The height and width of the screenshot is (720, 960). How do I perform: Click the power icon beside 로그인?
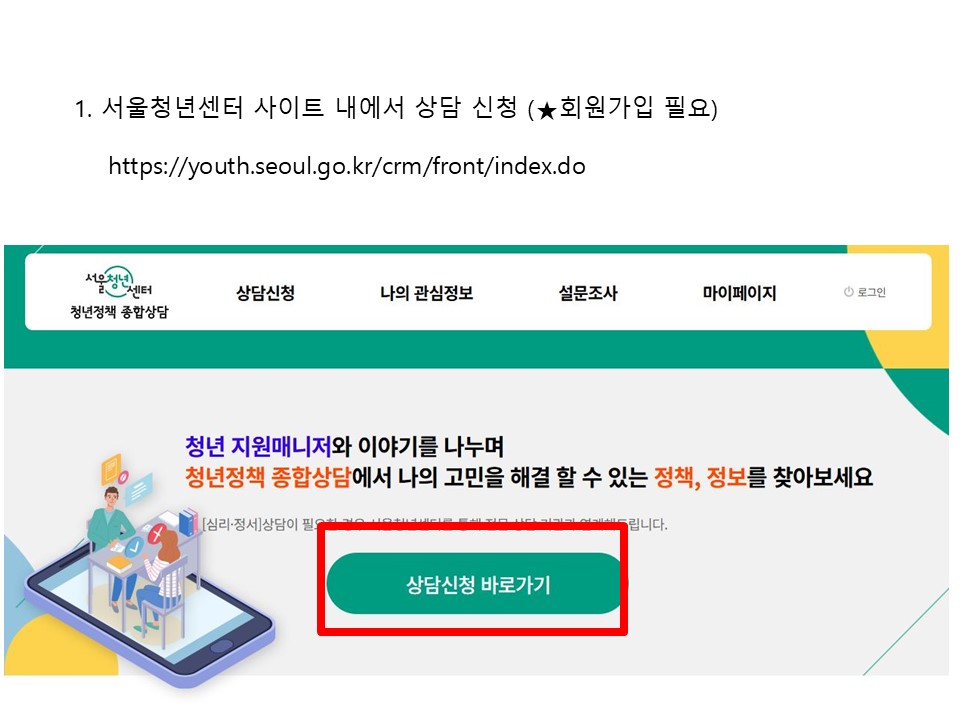(x=849, y=292)
